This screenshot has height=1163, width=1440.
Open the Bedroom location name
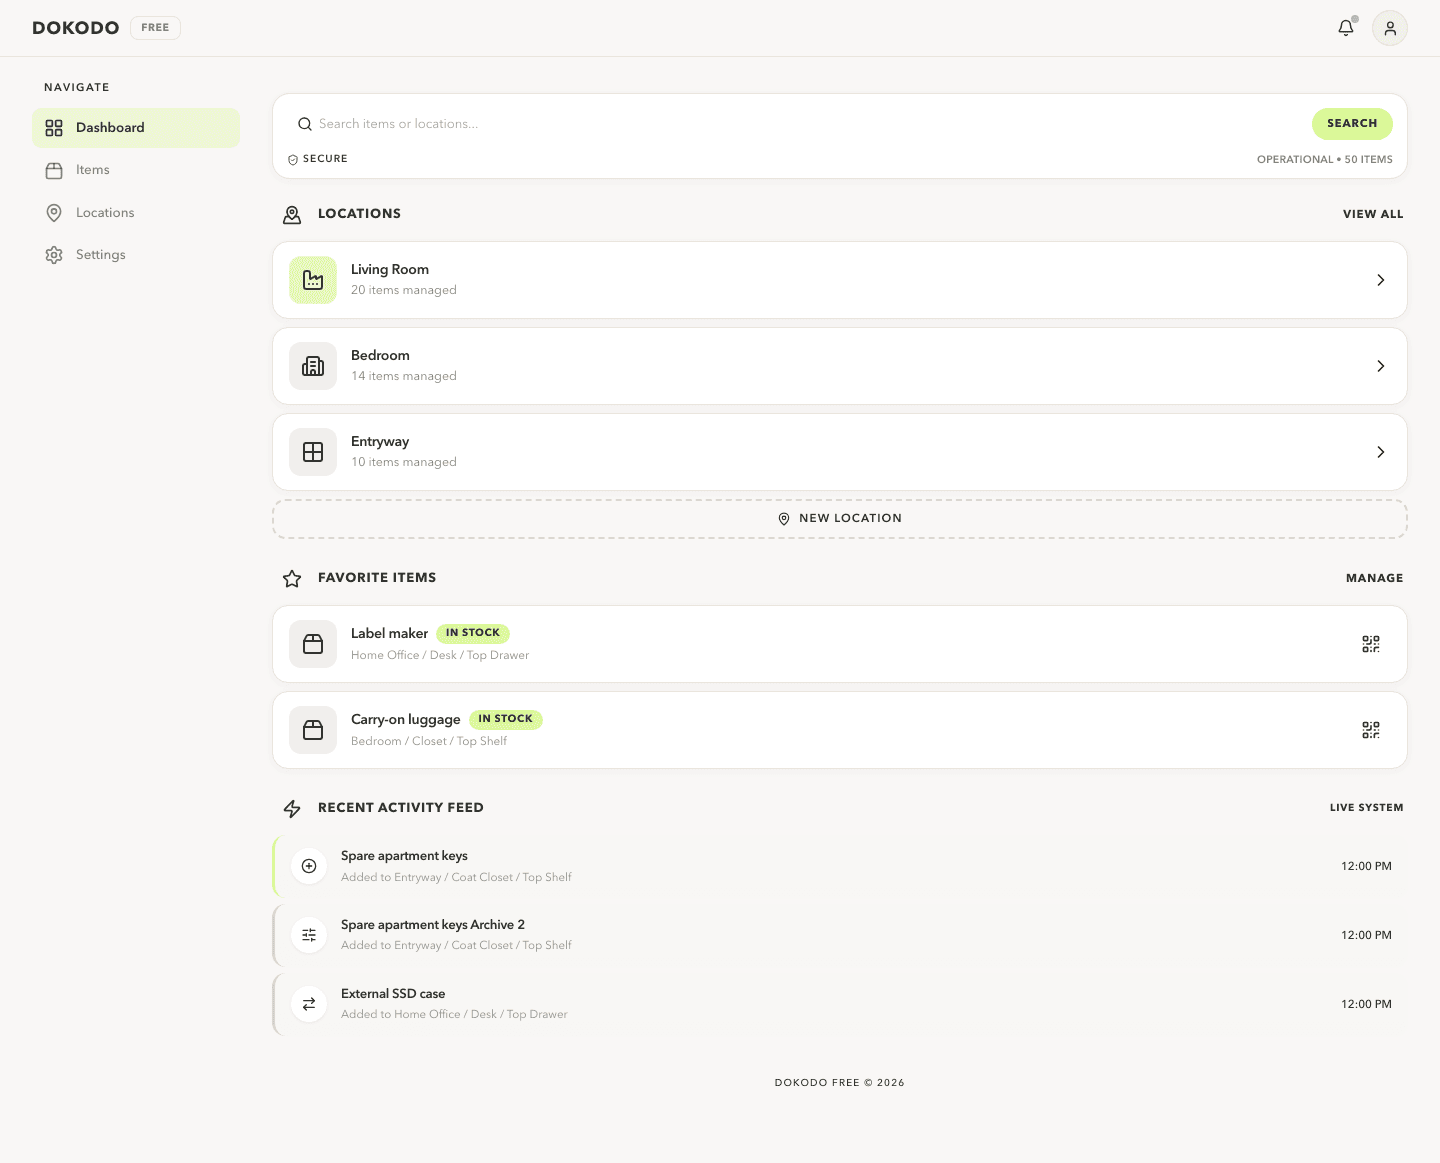pyautogui.click(x=380, y=356)
